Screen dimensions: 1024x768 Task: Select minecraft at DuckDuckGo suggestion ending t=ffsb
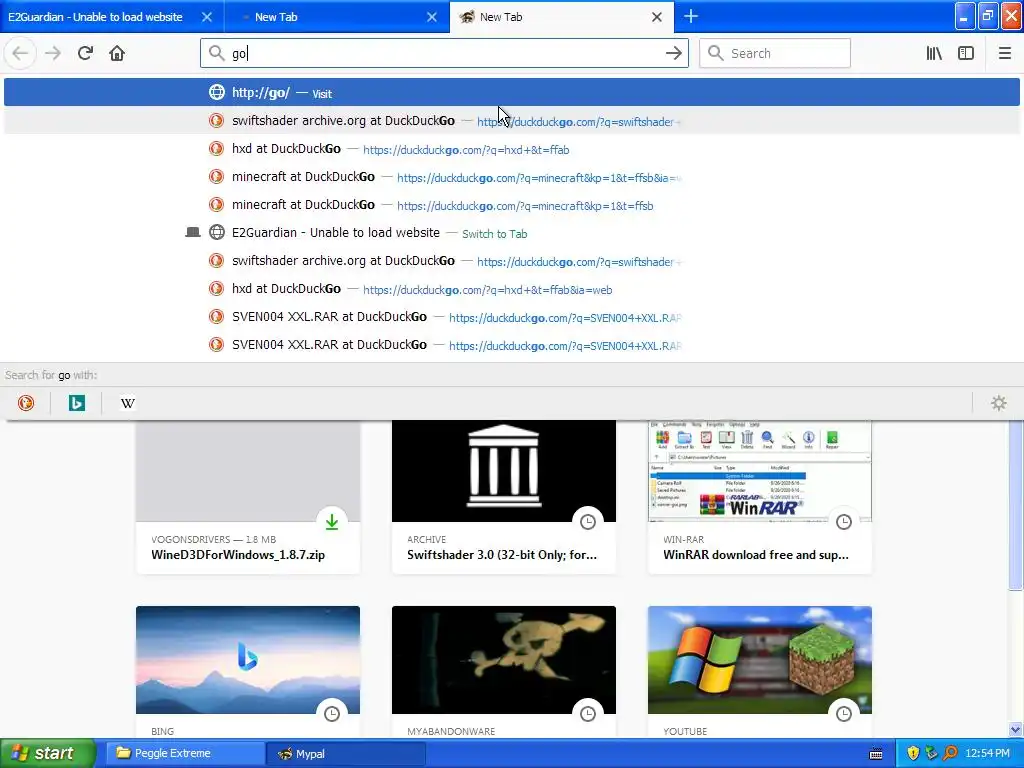[511, 205]
